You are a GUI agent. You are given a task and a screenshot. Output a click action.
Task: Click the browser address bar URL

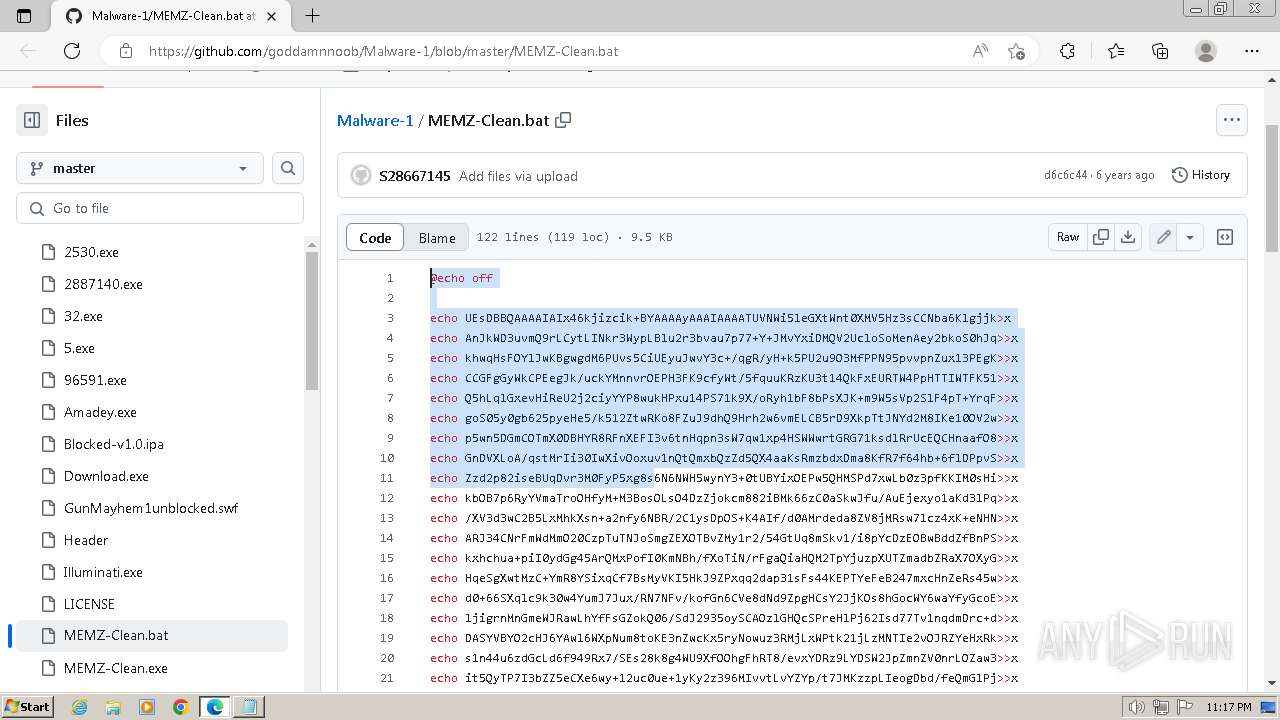383,51
